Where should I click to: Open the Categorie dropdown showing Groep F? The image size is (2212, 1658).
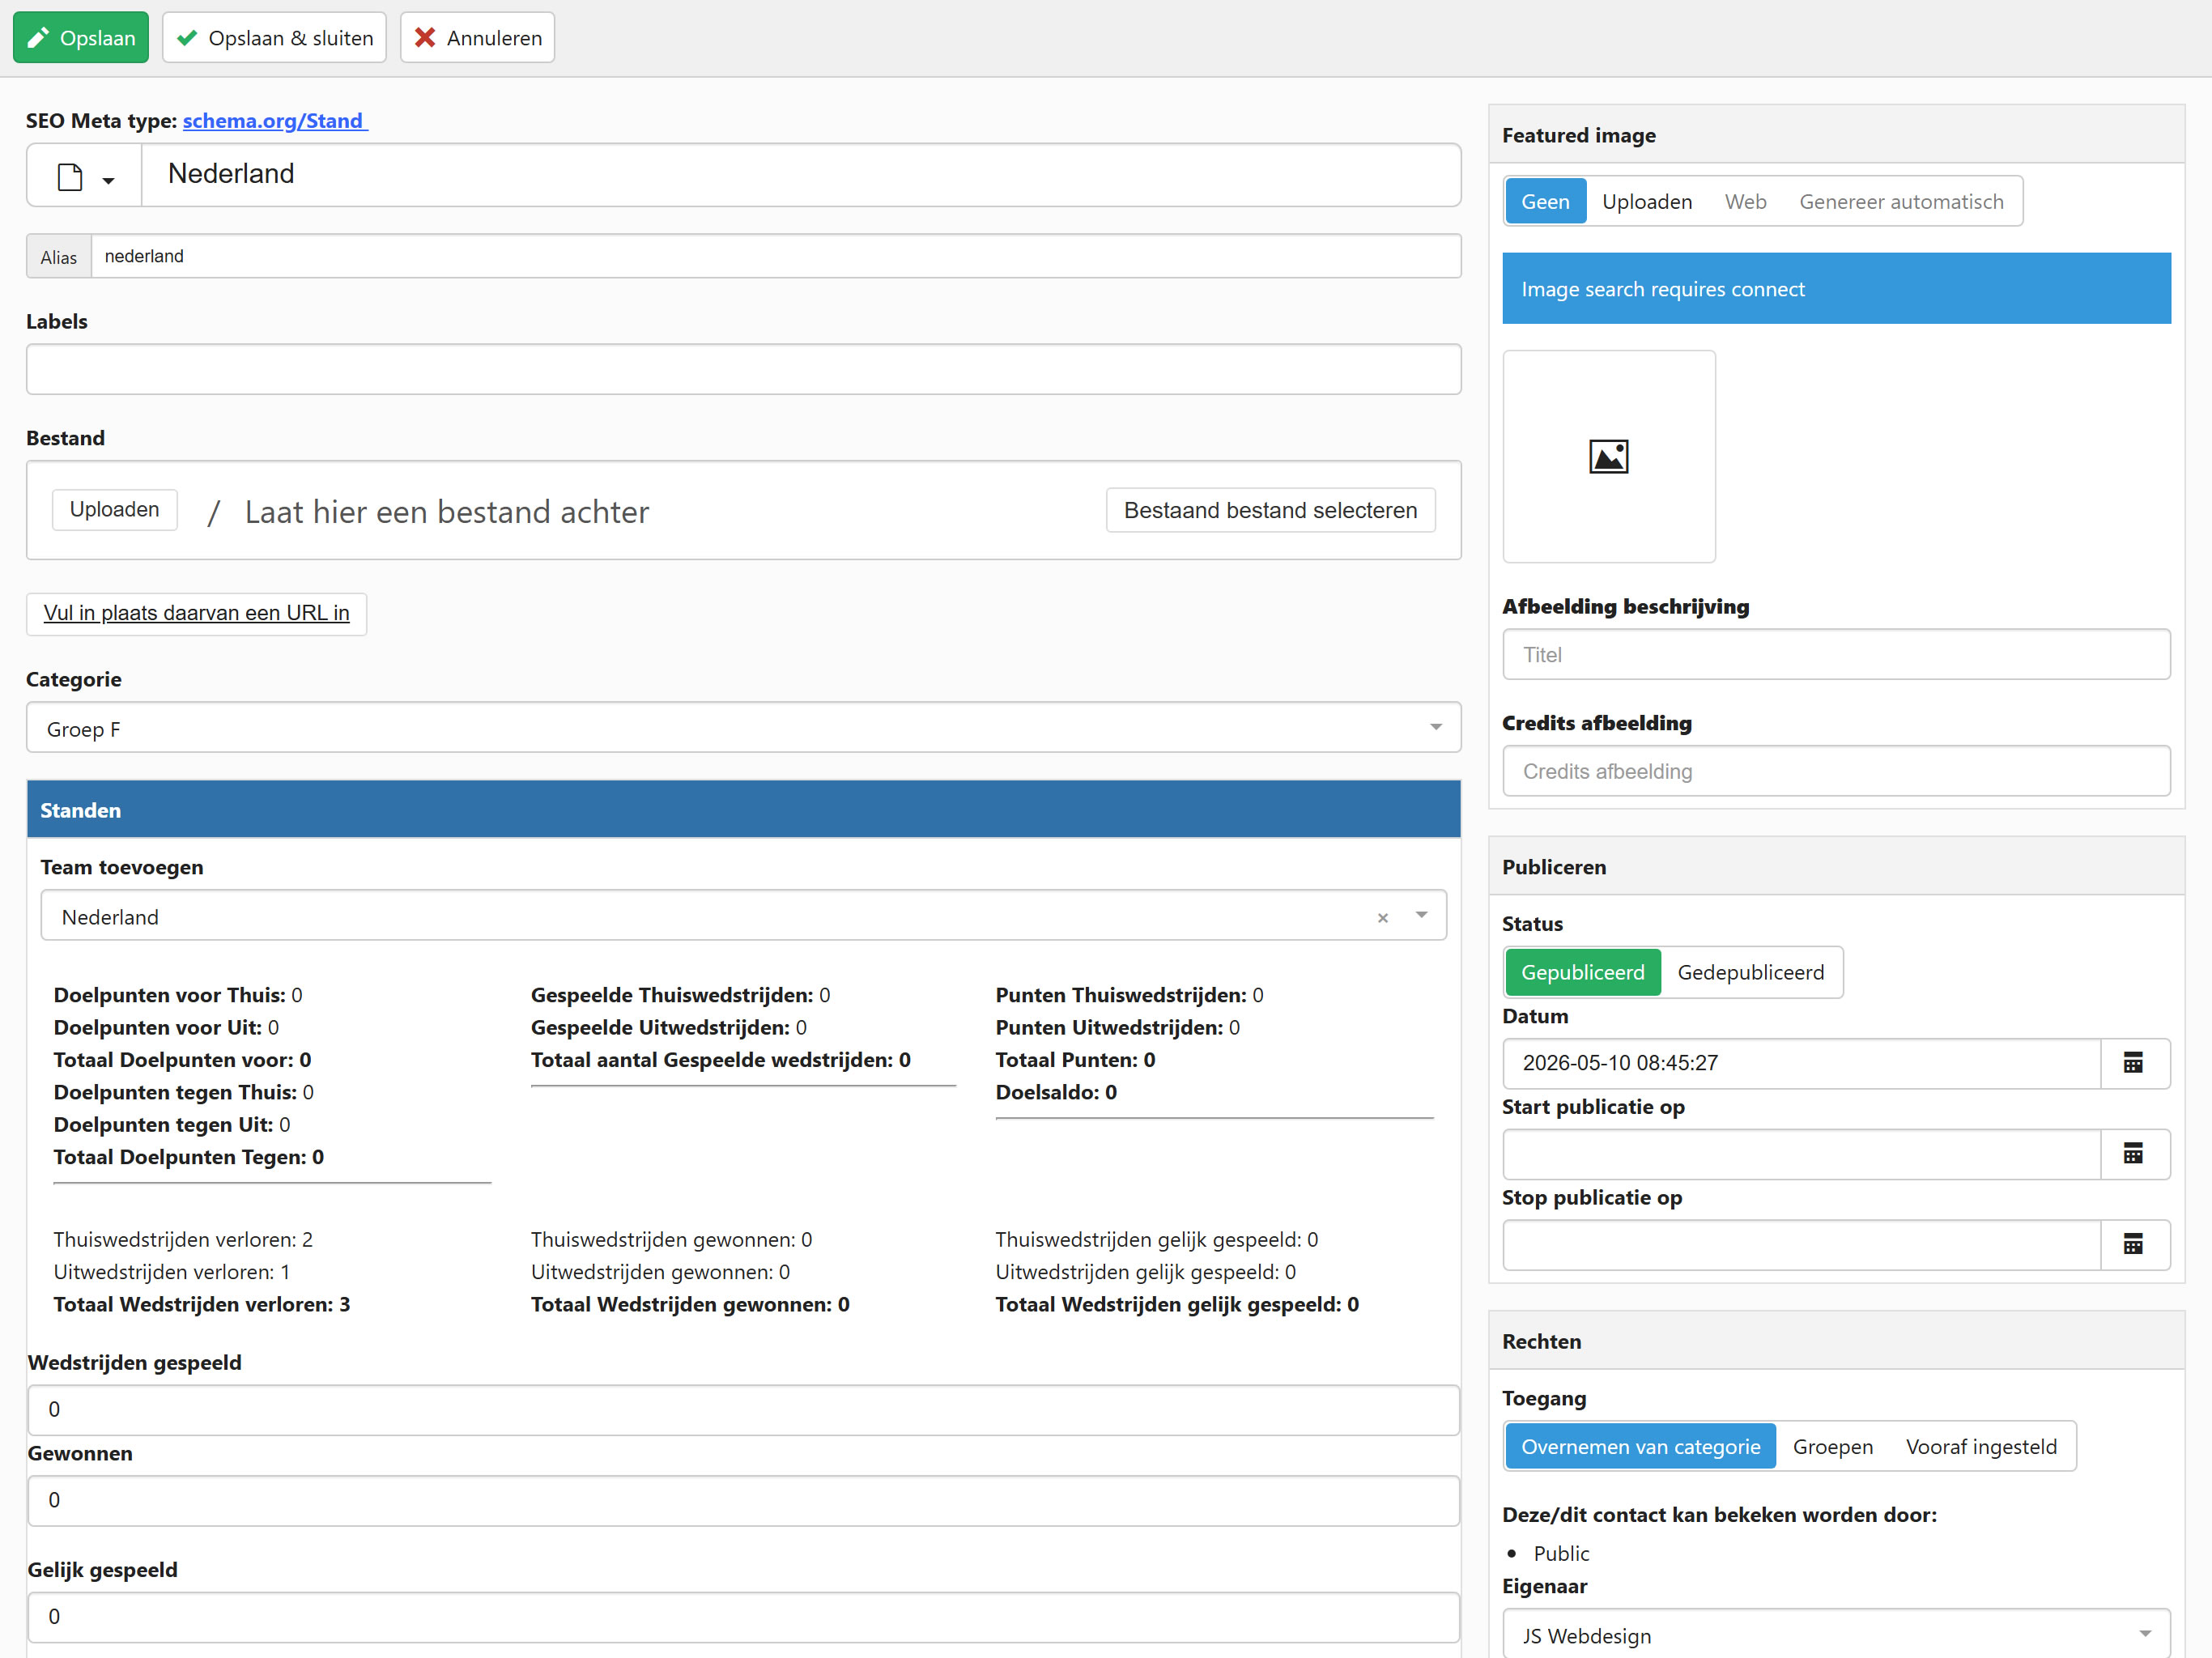click(x=744, y=728)
